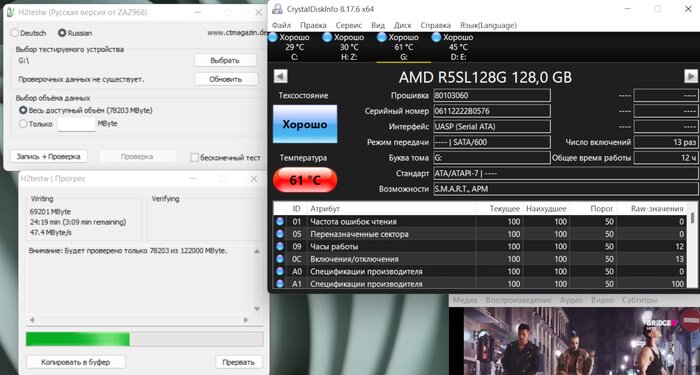Select 'Переназначенные сектора' attribute row
Image resolution: width=700 pixels, height=375 pixels.
(x=480, y=234)
